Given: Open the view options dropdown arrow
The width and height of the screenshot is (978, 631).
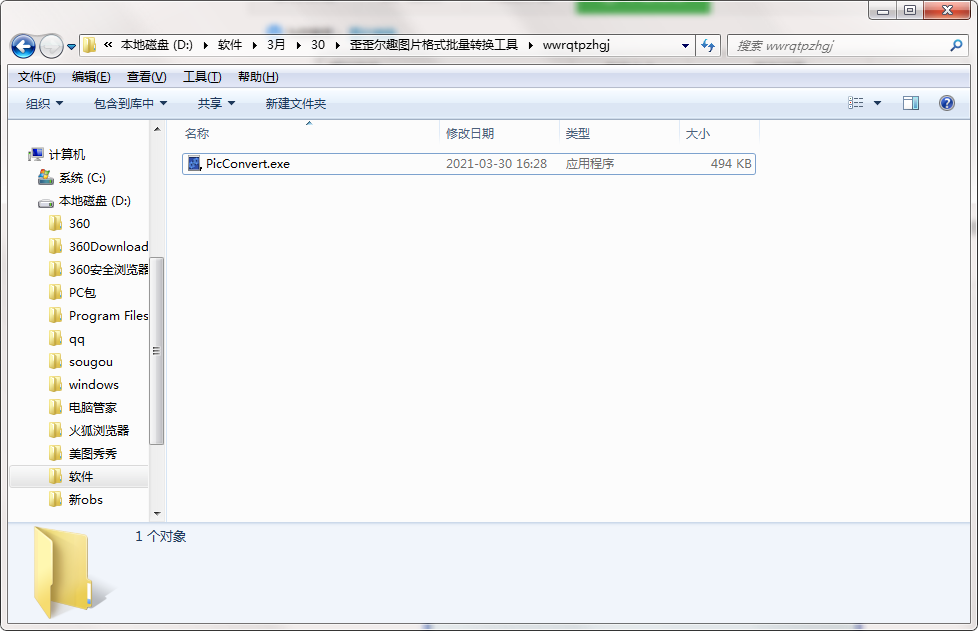Looking at the screenshot, I should [x=877, y=103].
